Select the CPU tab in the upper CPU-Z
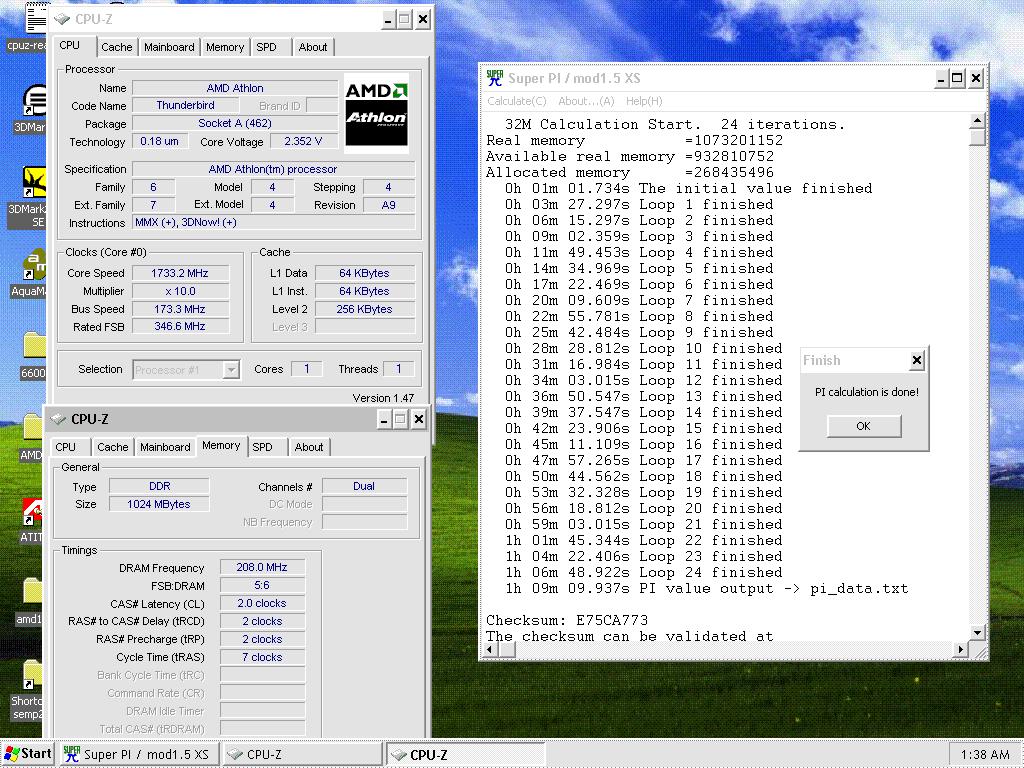The image size is (1024, 768). pyautogui.click(x=69, y=45)
